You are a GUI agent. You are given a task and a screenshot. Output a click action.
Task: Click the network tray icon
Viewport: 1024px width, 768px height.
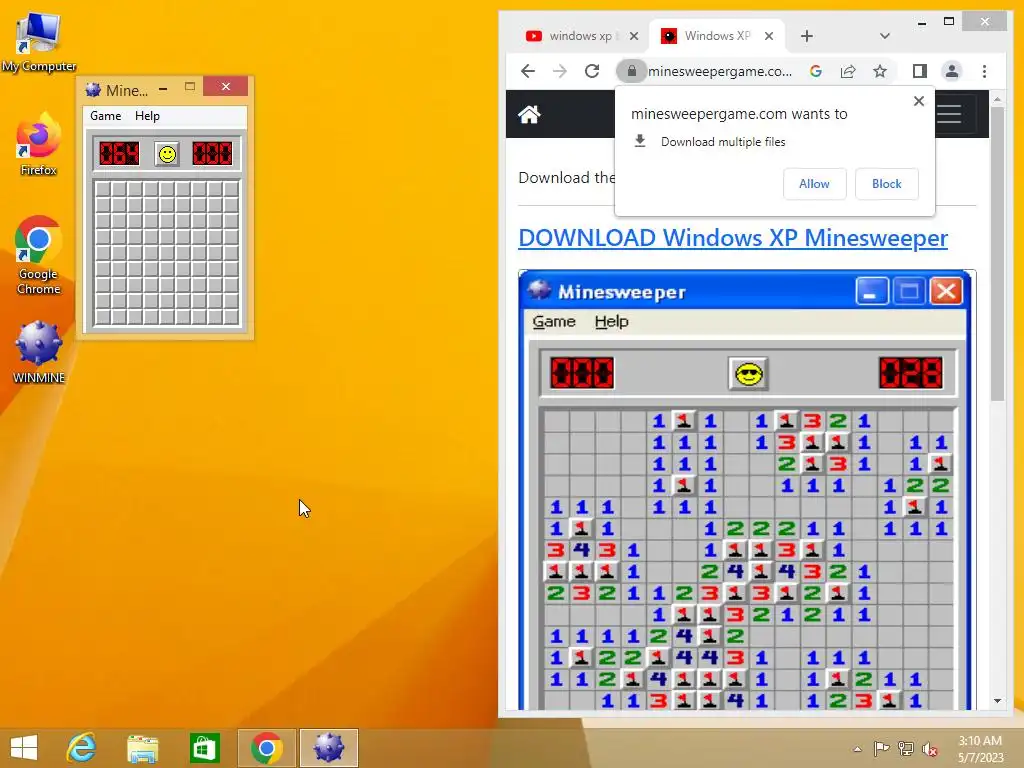906,749
